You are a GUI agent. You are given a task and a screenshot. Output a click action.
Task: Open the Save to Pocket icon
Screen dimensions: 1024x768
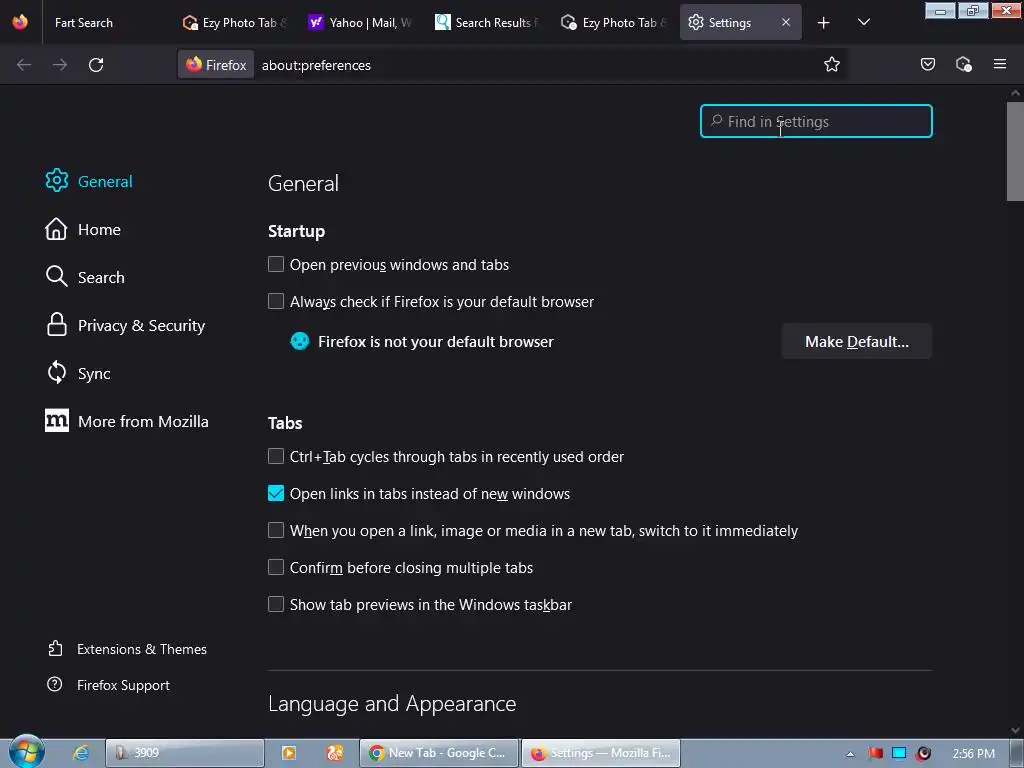coord(928,64)
